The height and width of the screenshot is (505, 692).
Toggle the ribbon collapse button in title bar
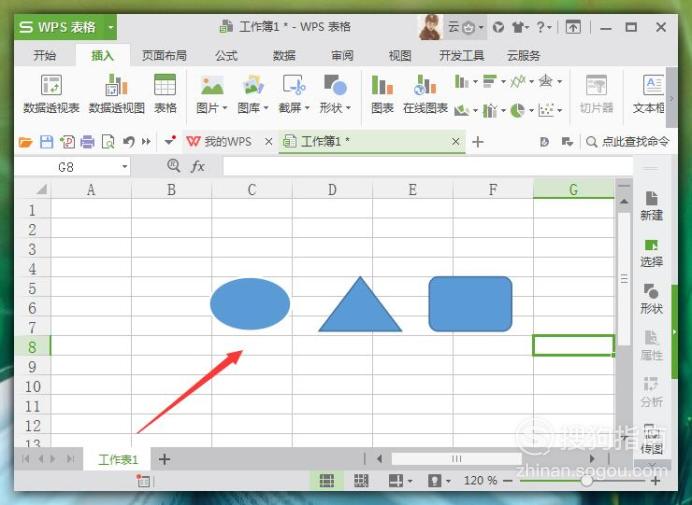(x=573, y=27)
